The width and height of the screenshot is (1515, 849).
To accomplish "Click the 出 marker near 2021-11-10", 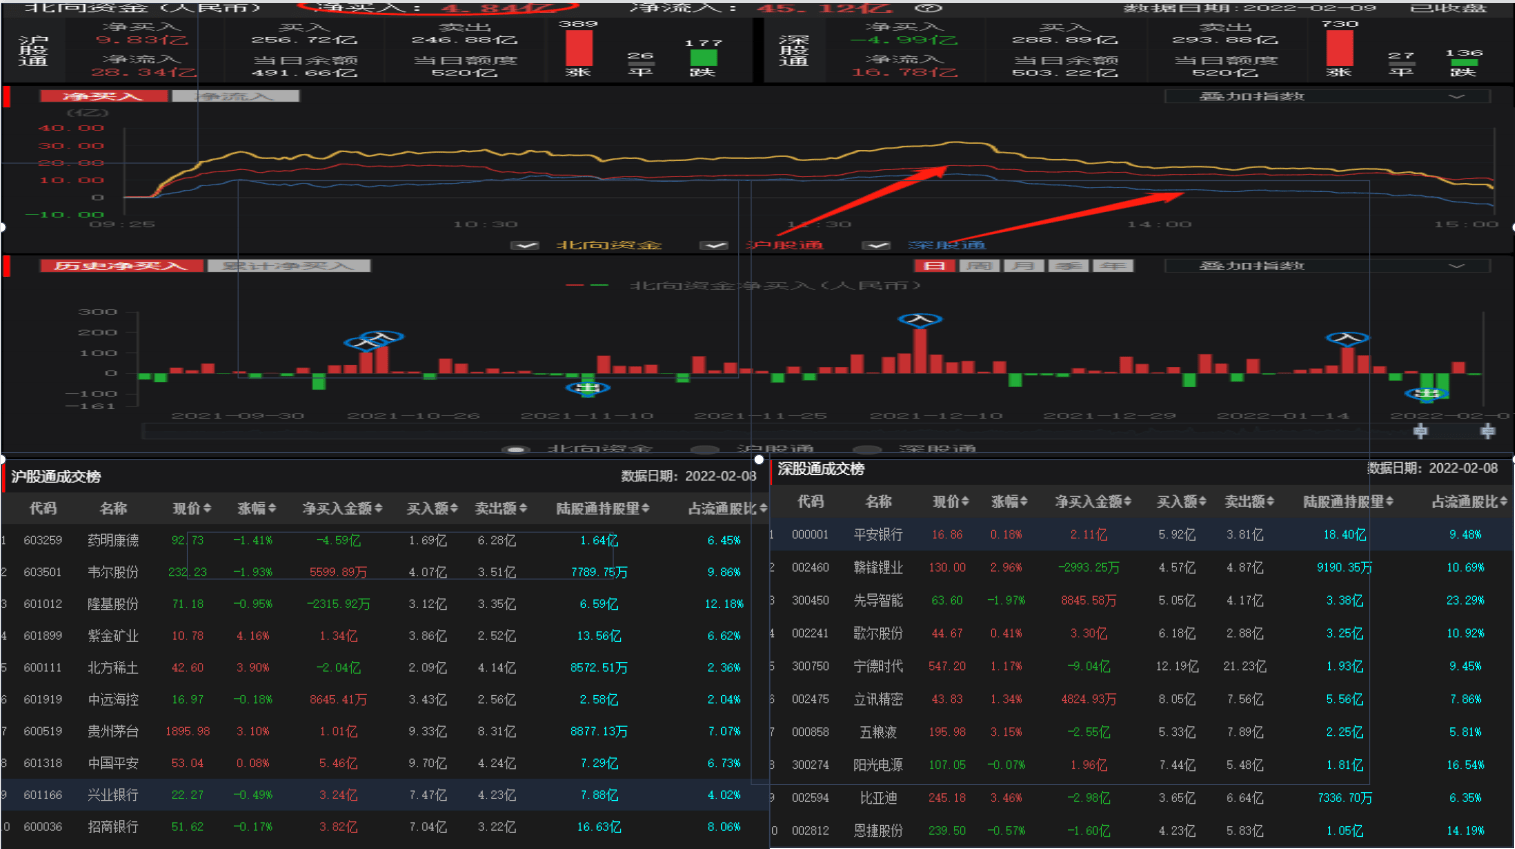I will [588, 388].
